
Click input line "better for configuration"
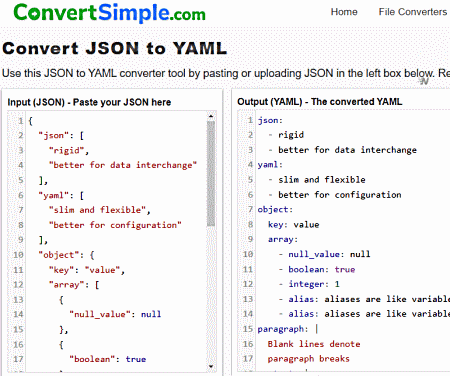[115, 225]
